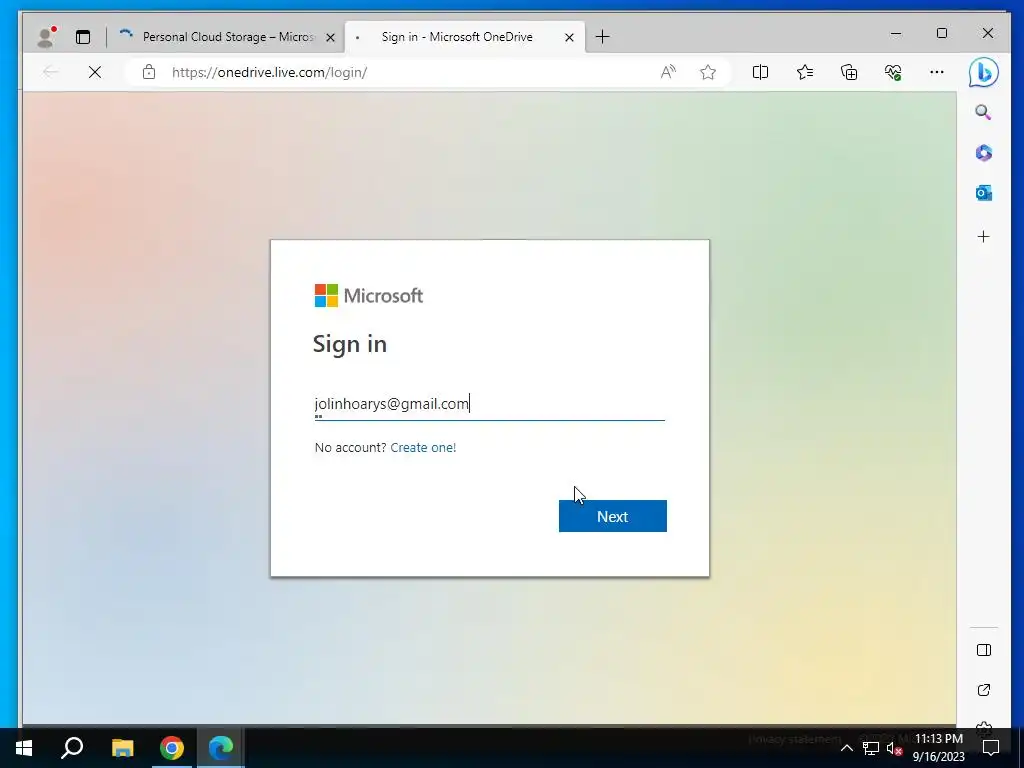Close the Sign in - Microsoft OneDrive tab
Viewport: 1024px width, 768px height.
click(569, 37)
